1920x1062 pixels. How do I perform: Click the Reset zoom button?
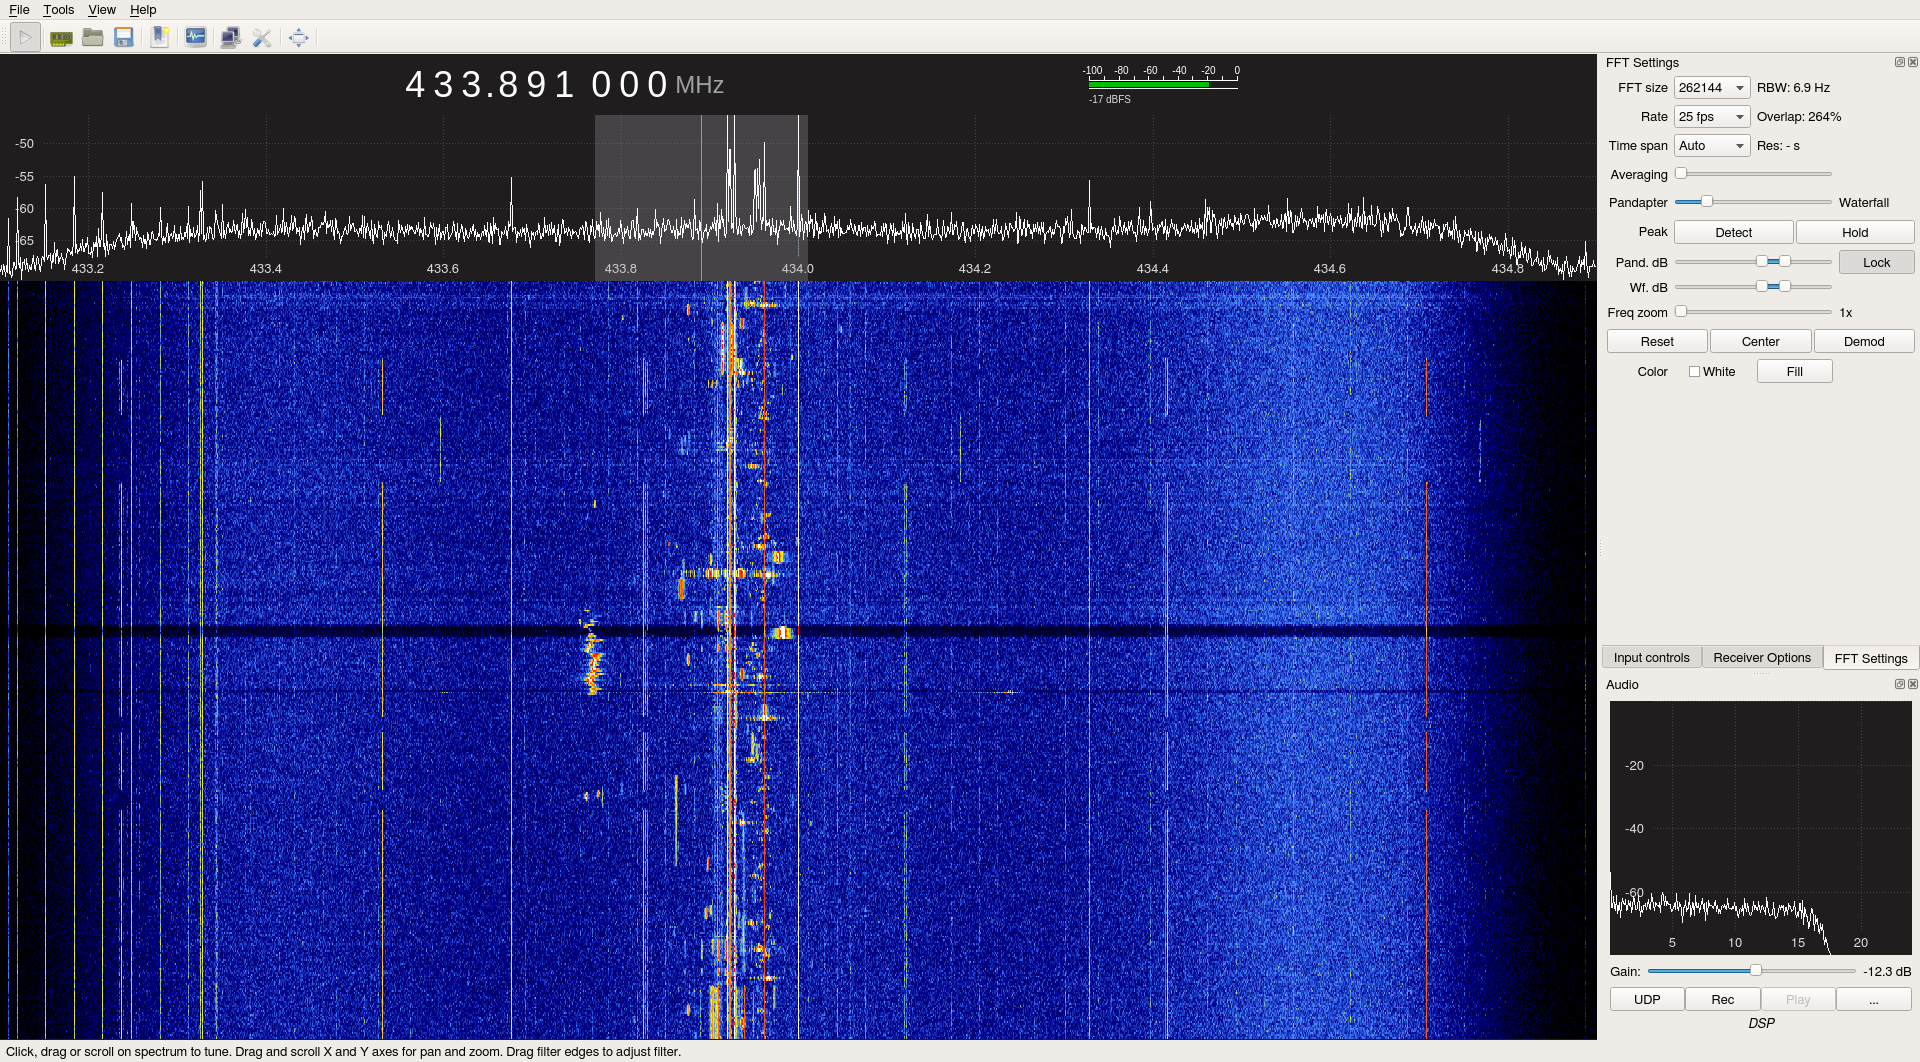pos(1657,341)
